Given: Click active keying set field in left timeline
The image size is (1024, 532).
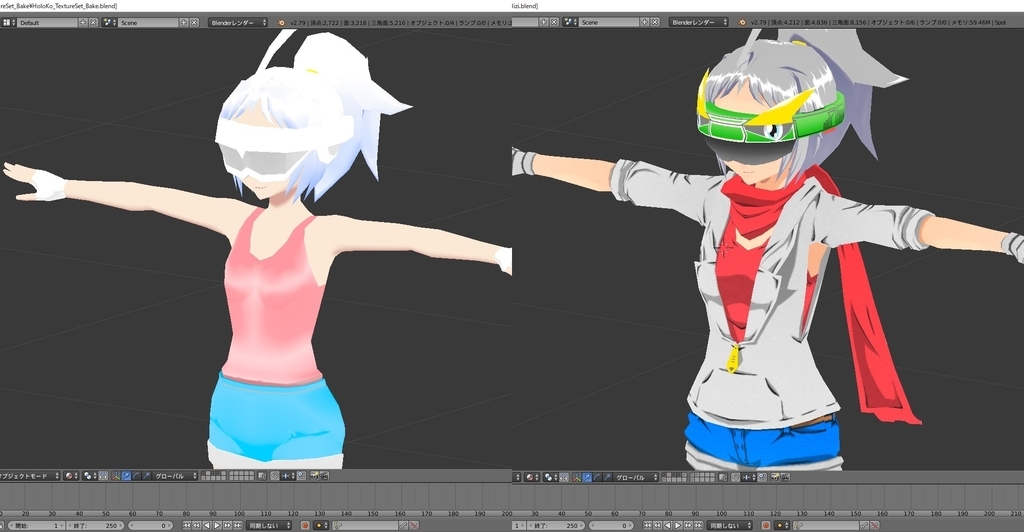Looking at the screenshot, I should [366, 525].
